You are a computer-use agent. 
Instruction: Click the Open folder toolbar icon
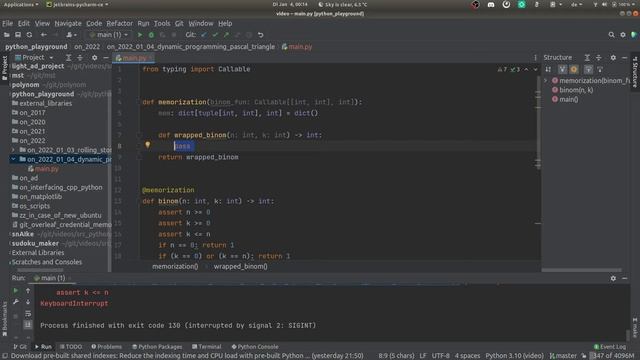7,35
